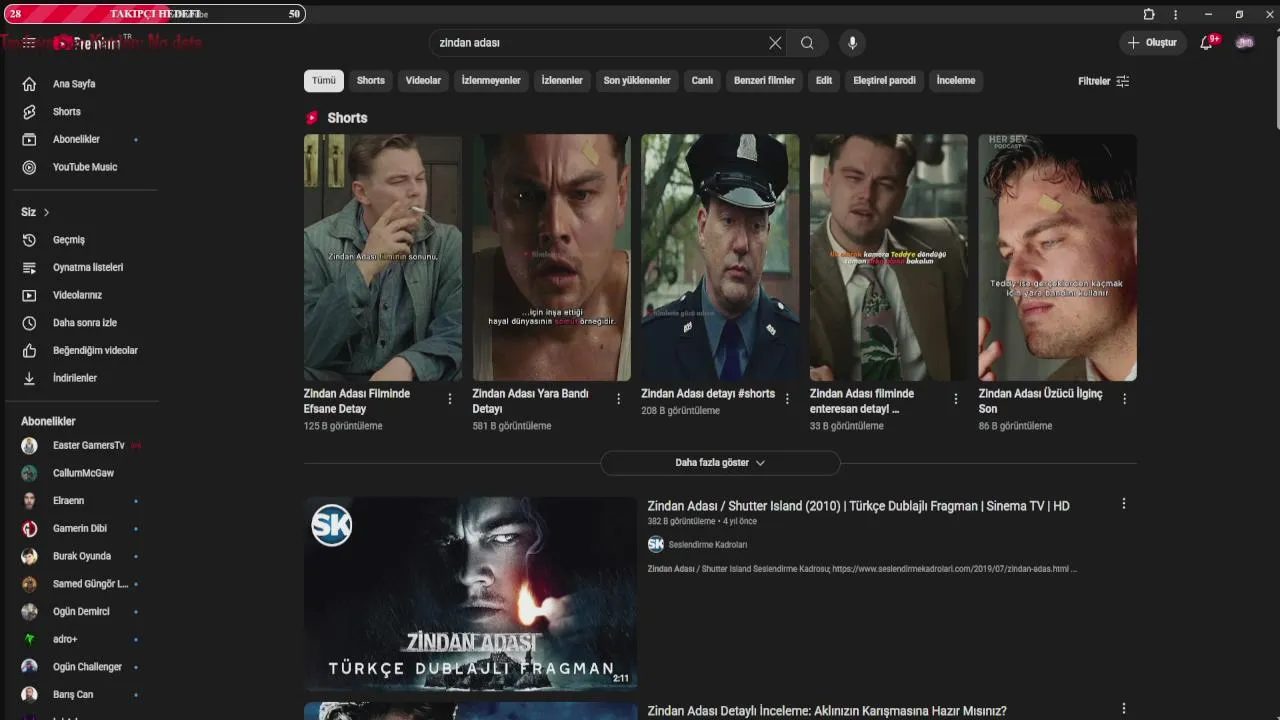
Task: Open Türkçe Dublajlı Fragman video title
Action: coord(858,506)
